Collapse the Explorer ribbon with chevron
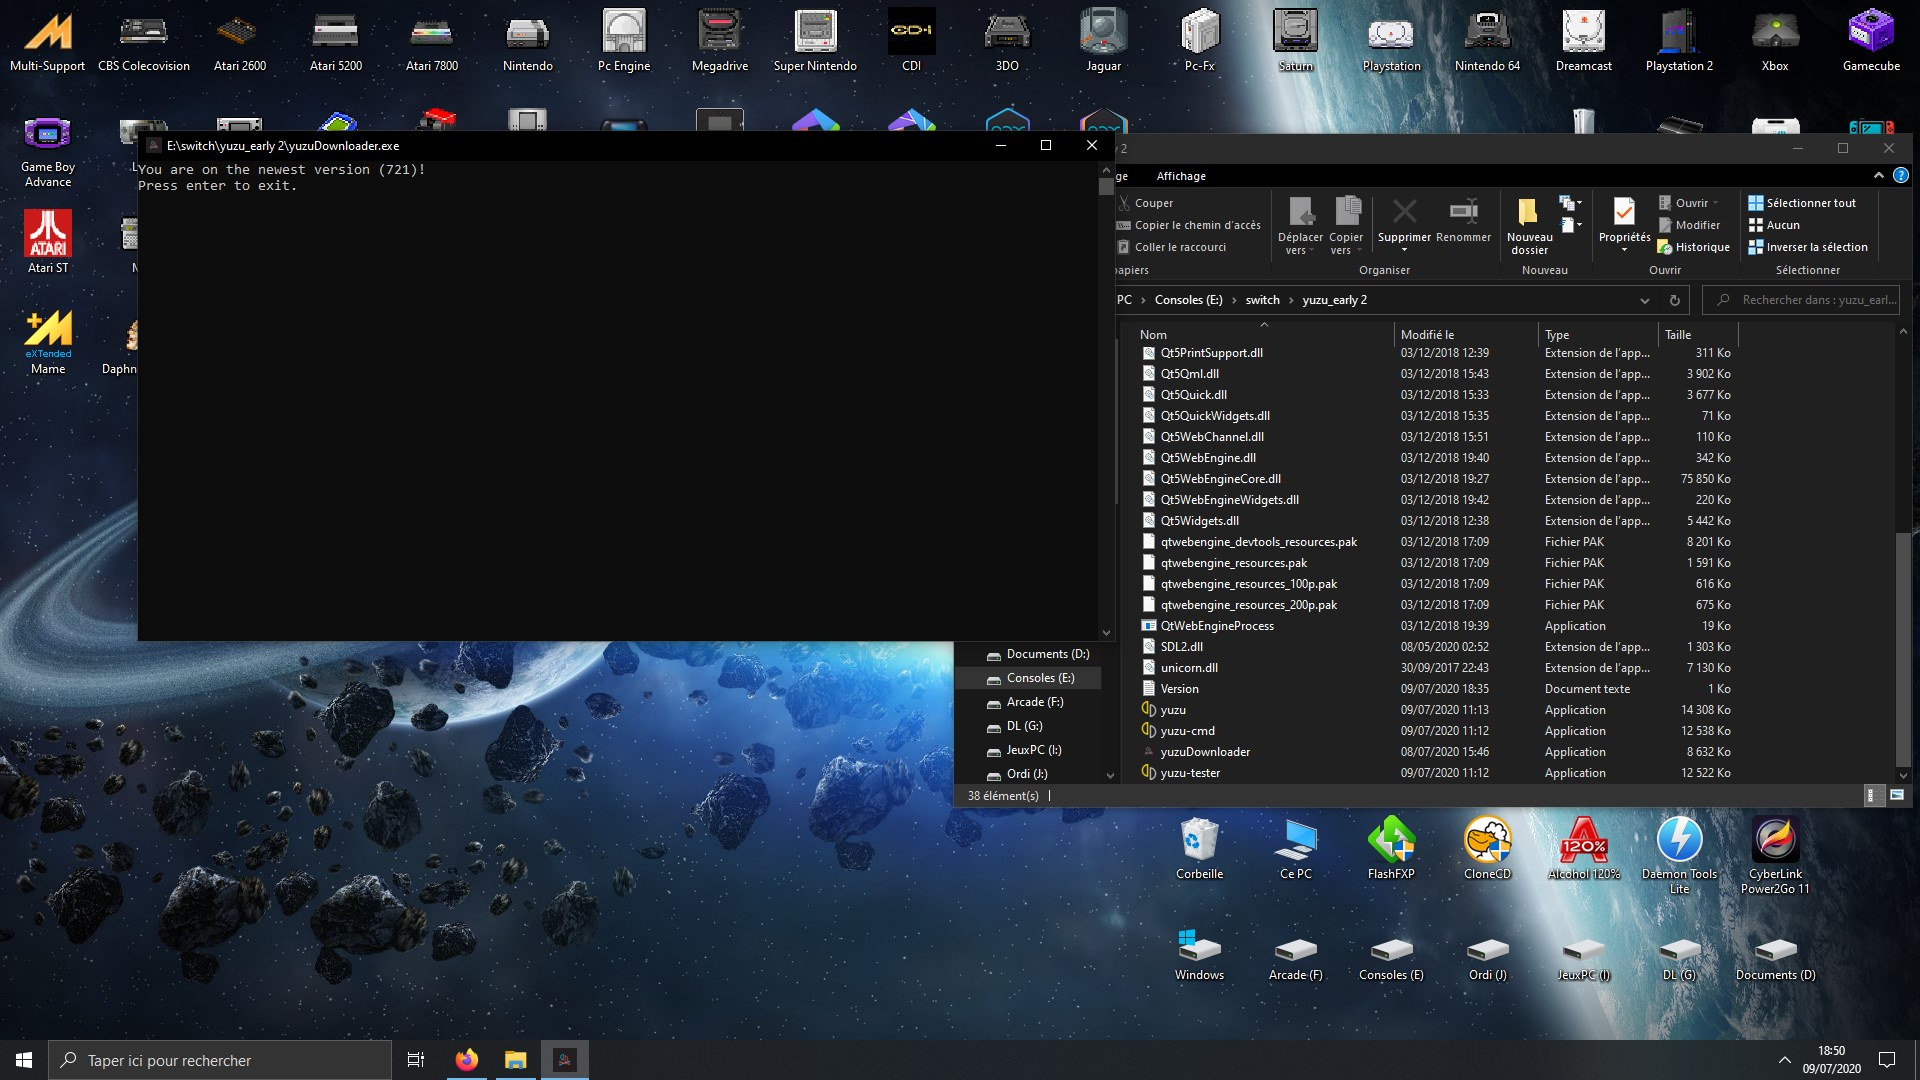 click(1878, 176)
